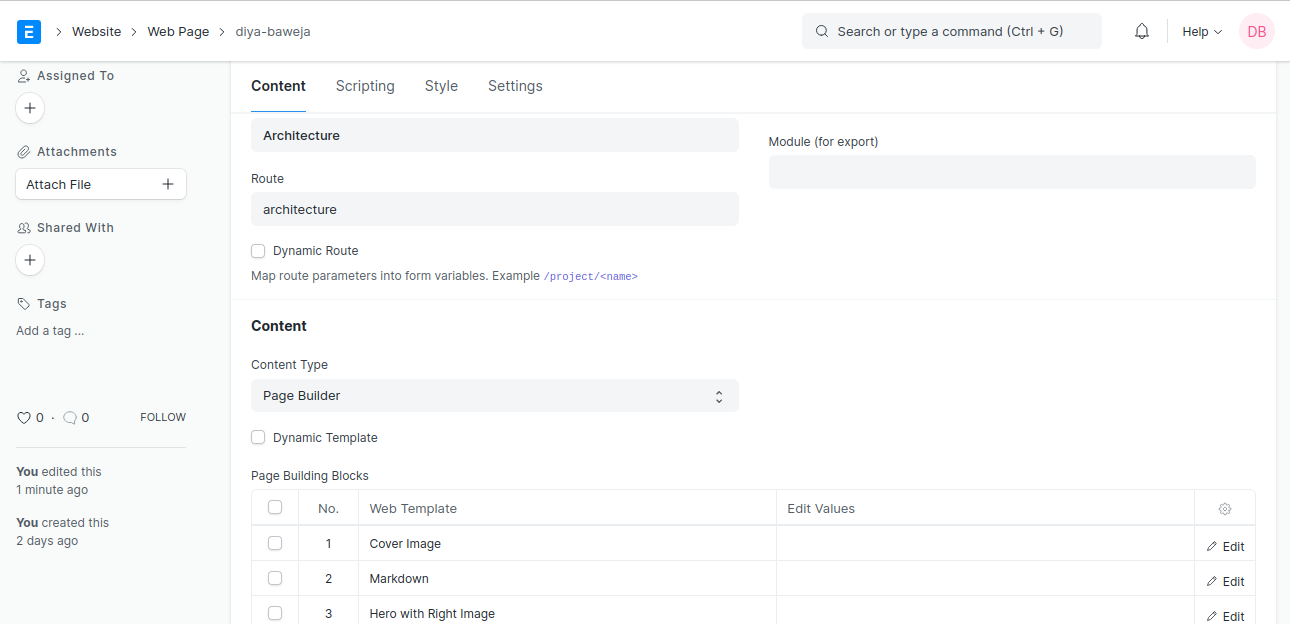Click the ERPNext home logo icon
Viewport: 1290px width, 624px height.
(x=29, y=31)
